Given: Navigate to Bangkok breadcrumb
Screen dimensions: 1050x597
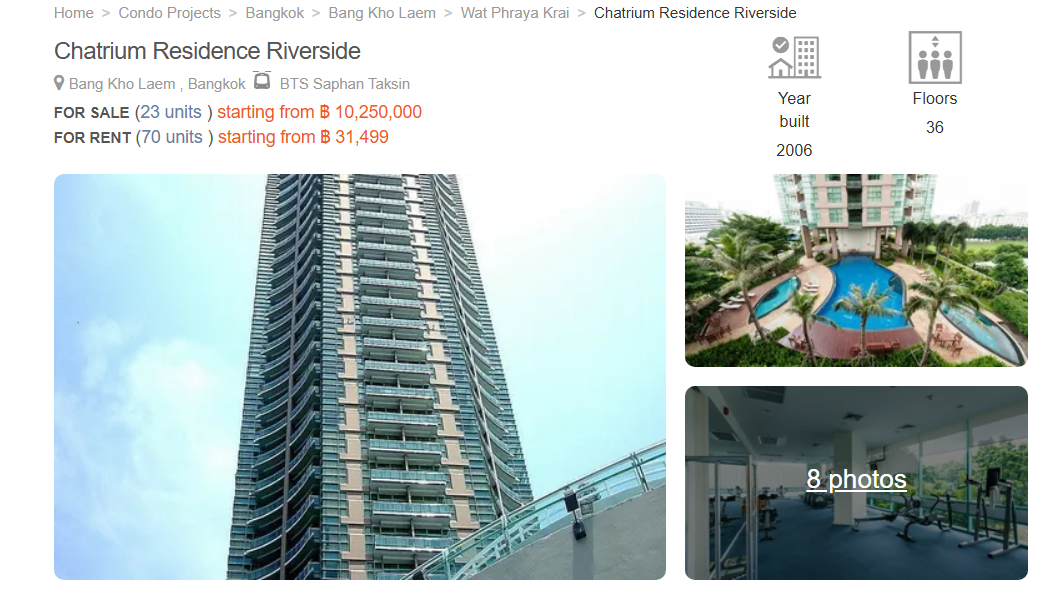Looking at the screenshot, I should [x=275, y=13].
